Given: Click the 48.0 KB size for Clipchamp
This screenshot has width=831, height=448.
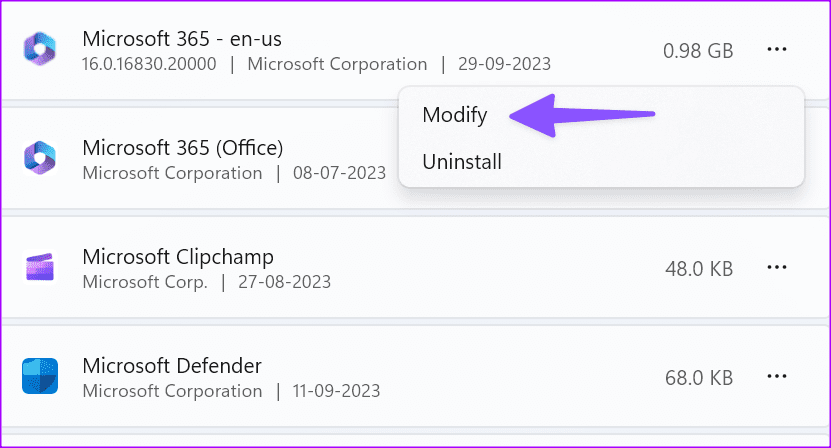Looking at the screenshot, I should click(x=699, y=269).
